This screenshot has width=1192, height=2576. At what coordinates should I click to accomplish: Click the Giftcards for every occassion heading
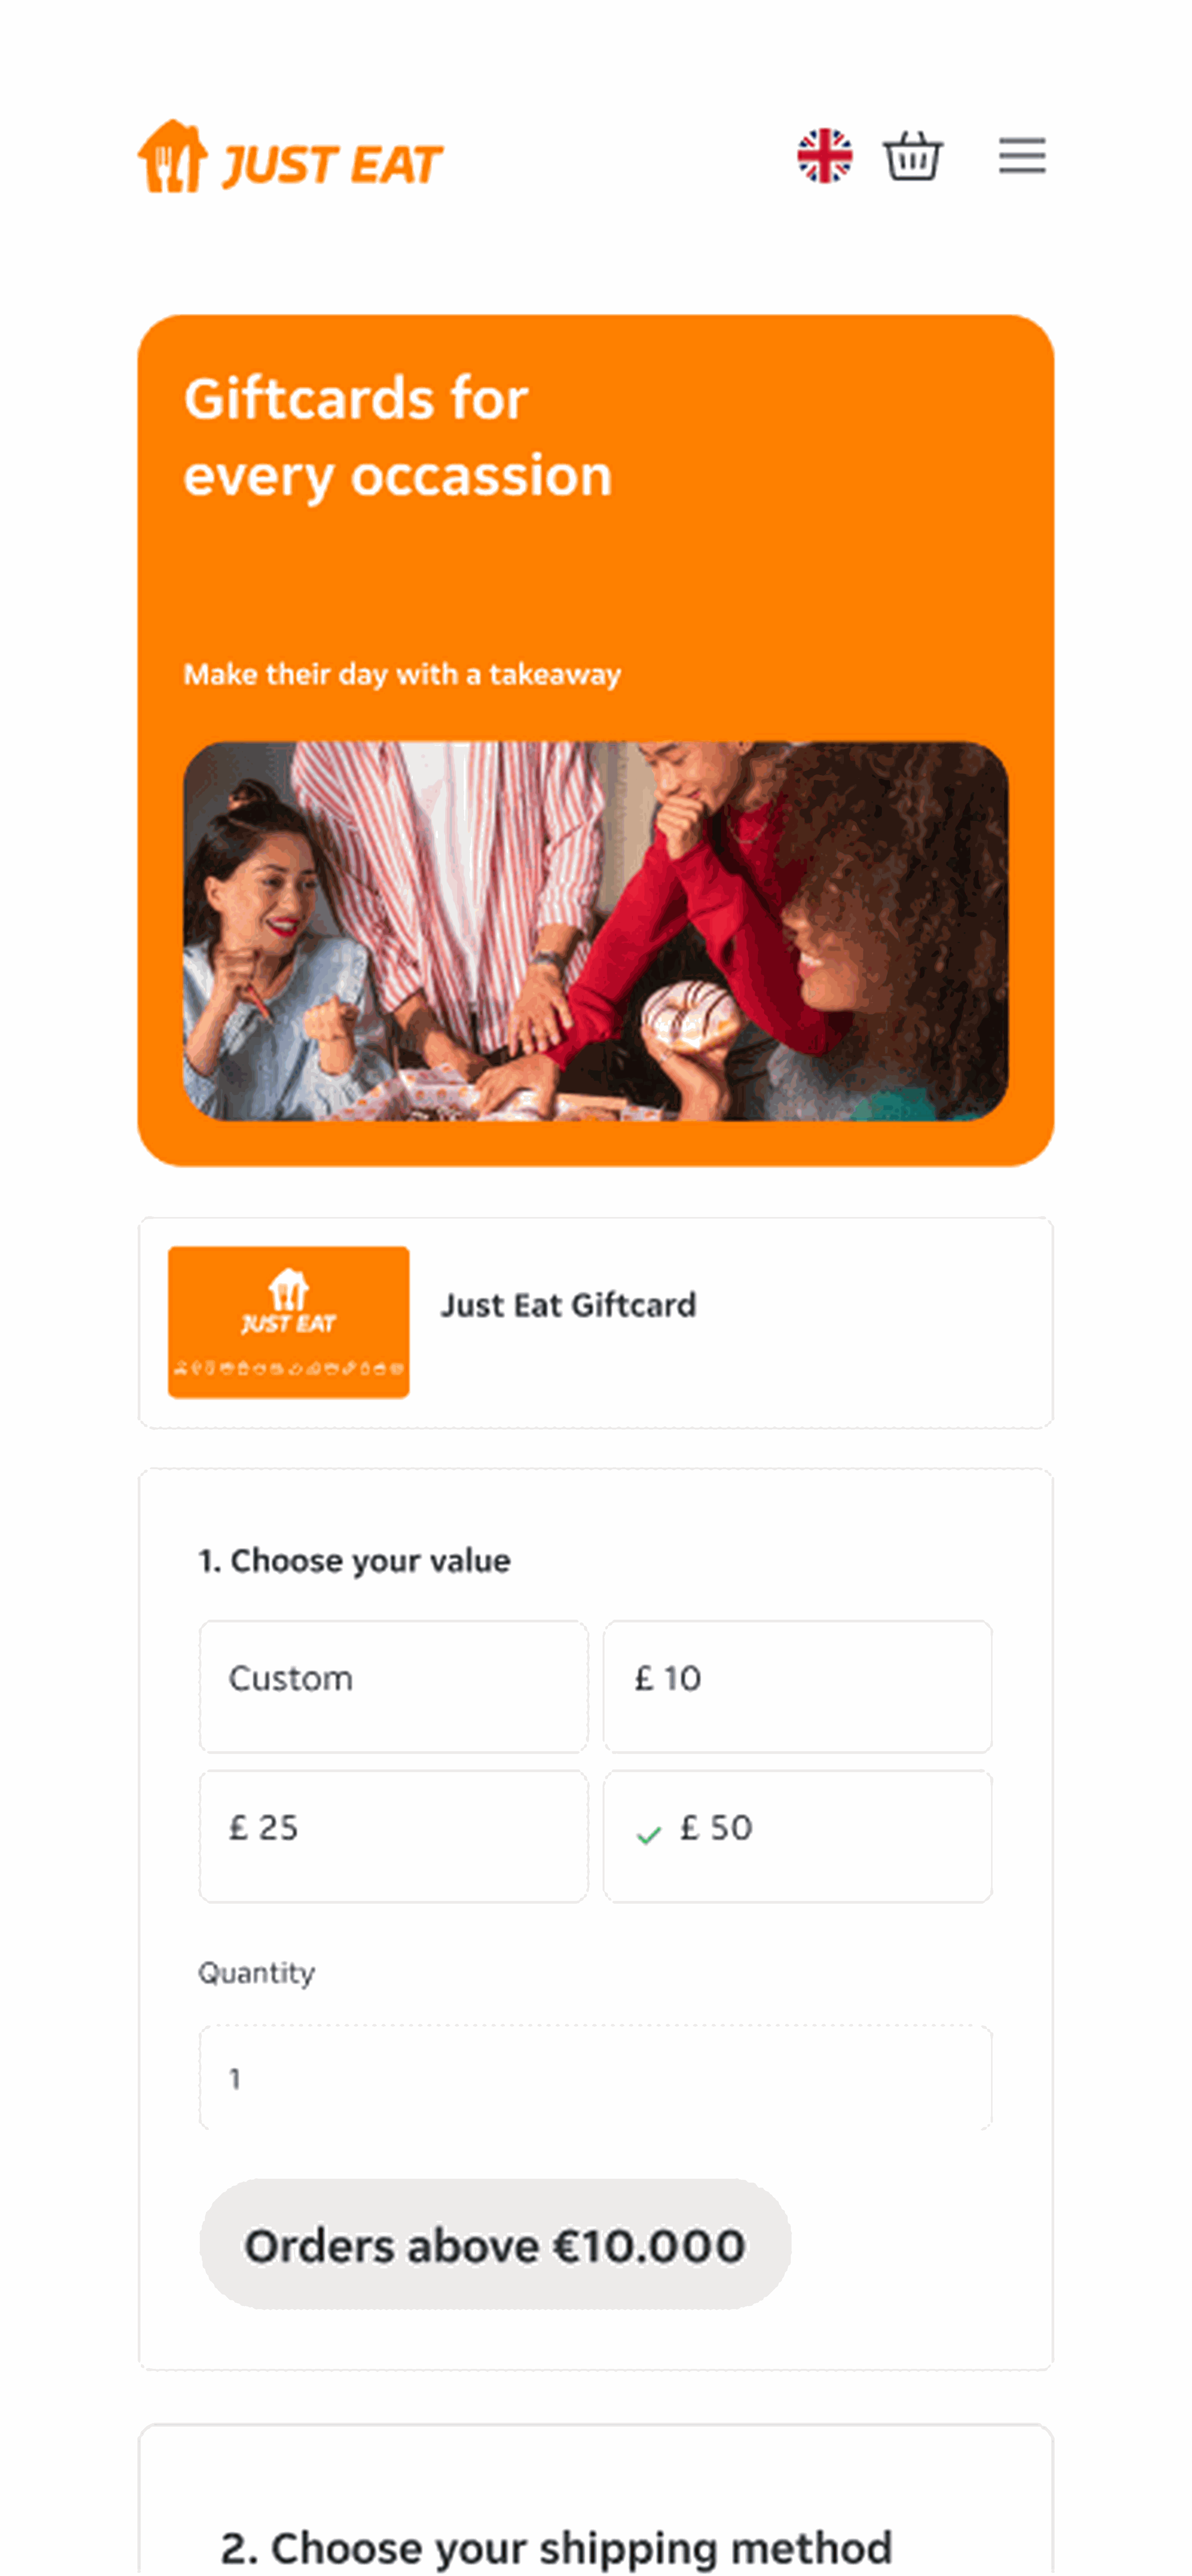point(397,436)
